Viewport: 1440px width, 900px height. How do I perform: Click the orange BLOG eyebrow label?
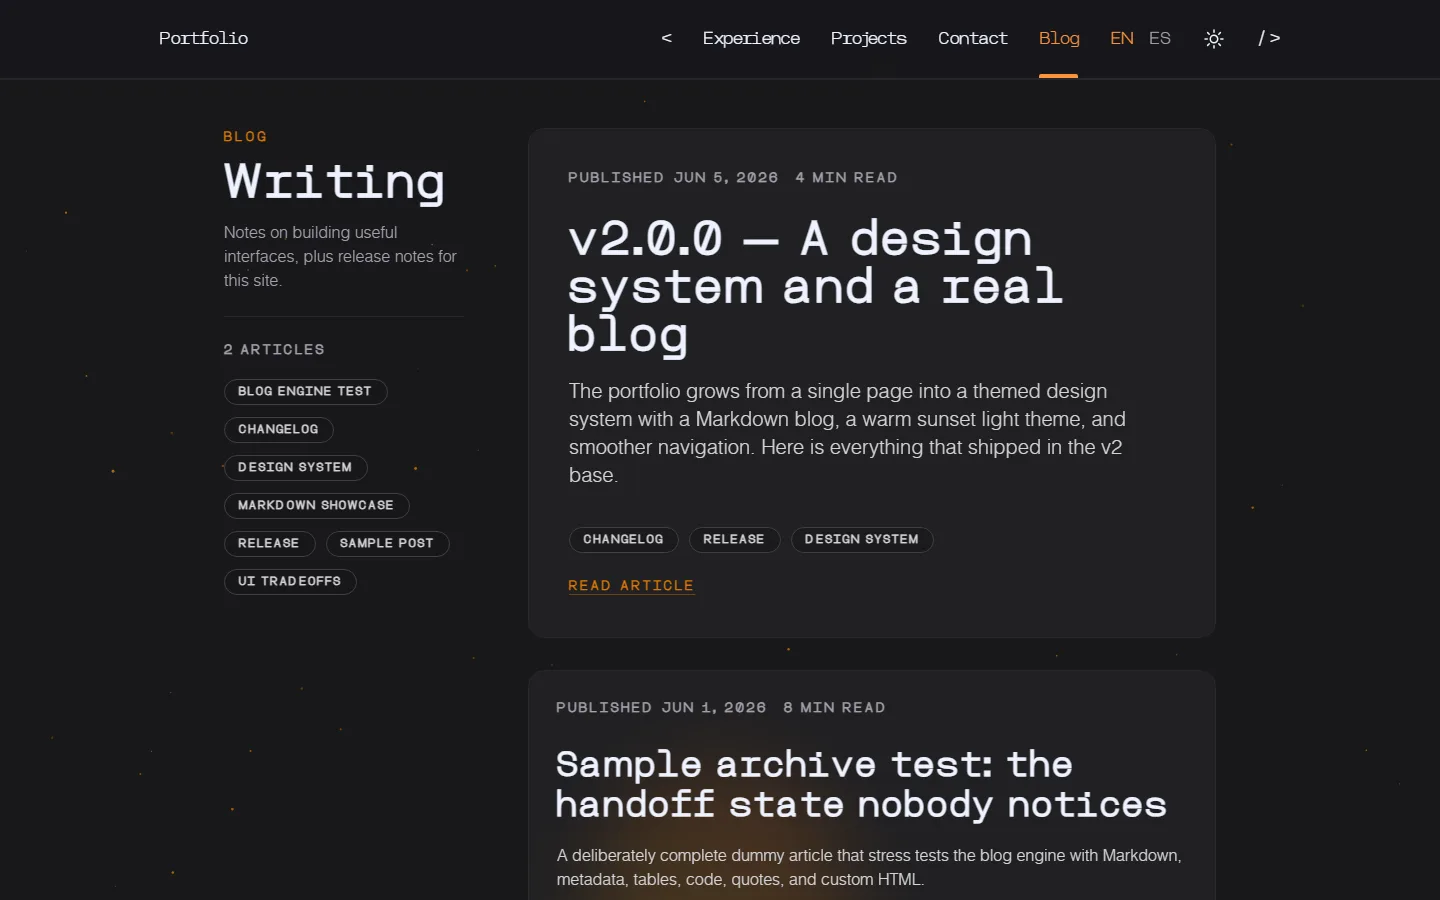pyautogui.click(x=245, y=136)
